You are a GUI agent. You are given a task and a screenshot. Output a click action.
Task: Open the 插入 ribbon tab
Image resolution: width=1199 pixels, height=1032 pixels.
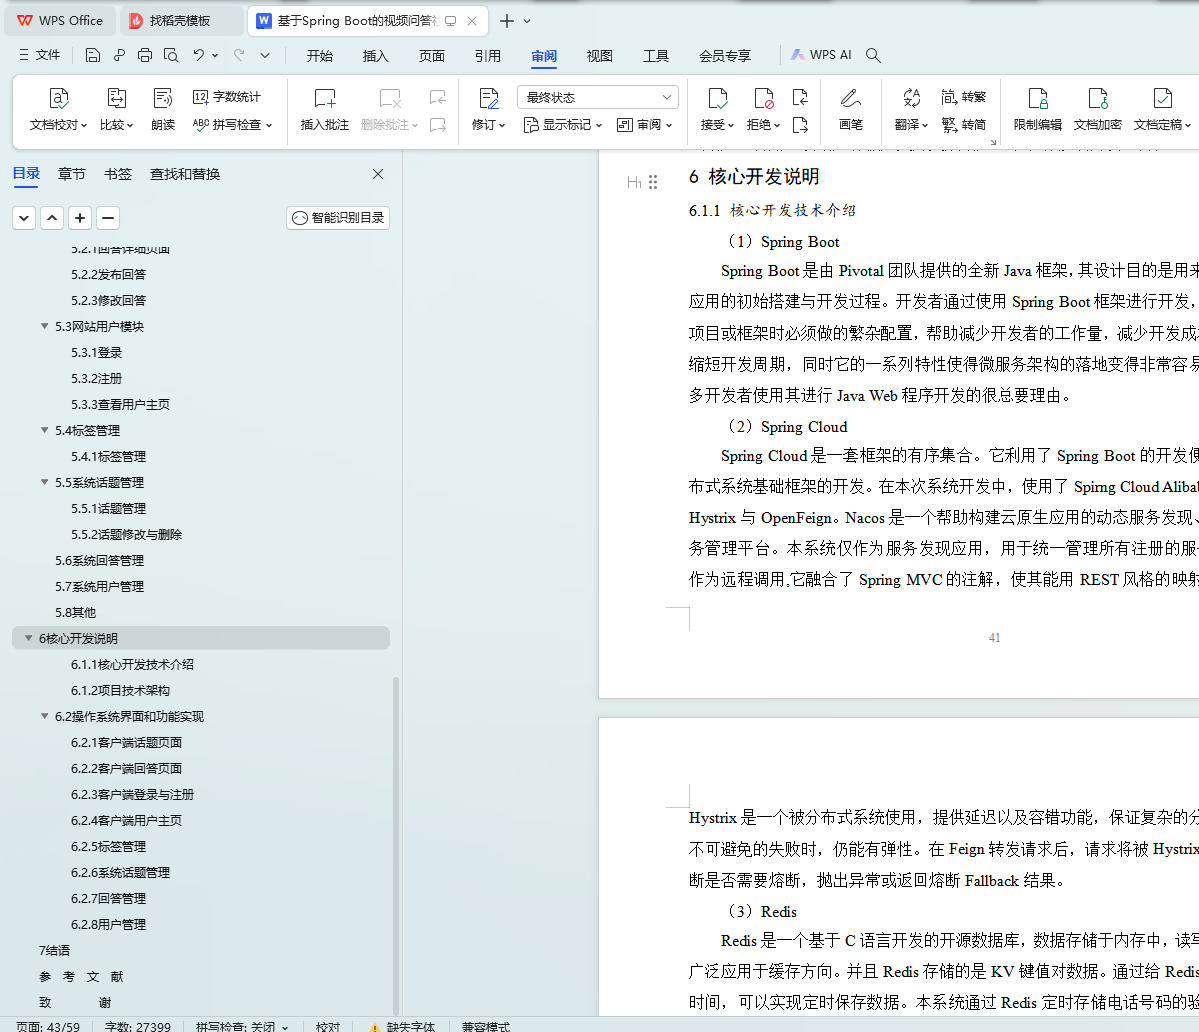click(375, 56)
